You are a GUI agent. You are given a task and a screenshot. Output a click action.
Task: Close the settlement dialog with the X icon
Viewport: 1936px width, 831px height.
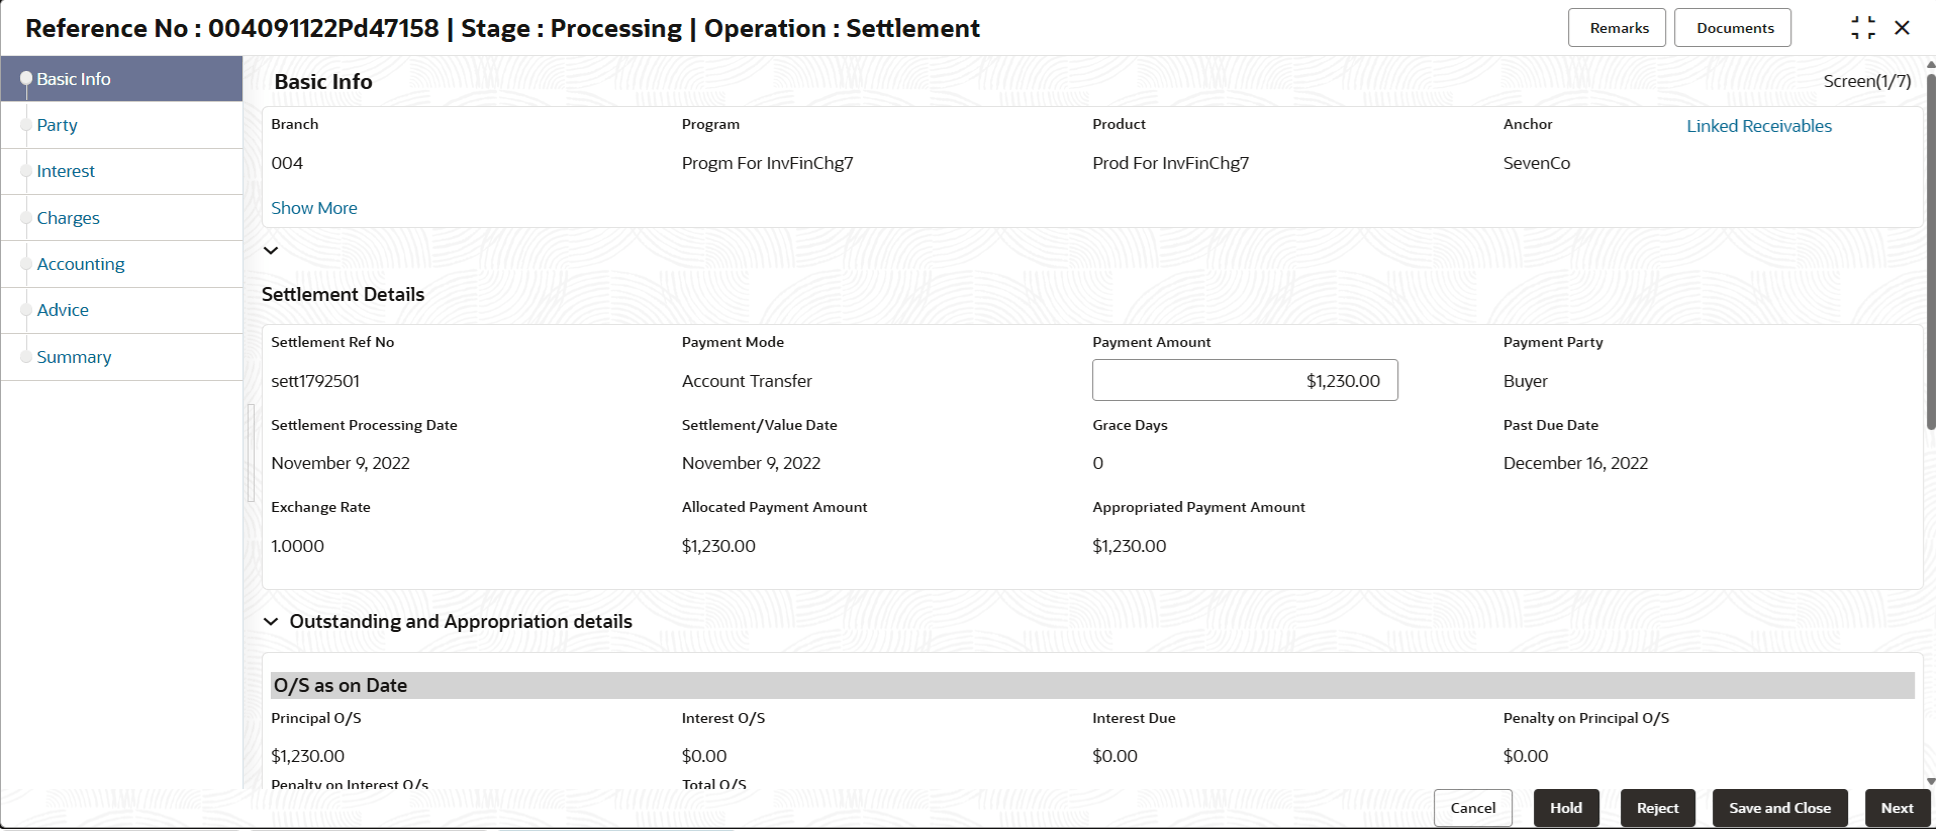pyautogui.click(x=1902, y=28)
